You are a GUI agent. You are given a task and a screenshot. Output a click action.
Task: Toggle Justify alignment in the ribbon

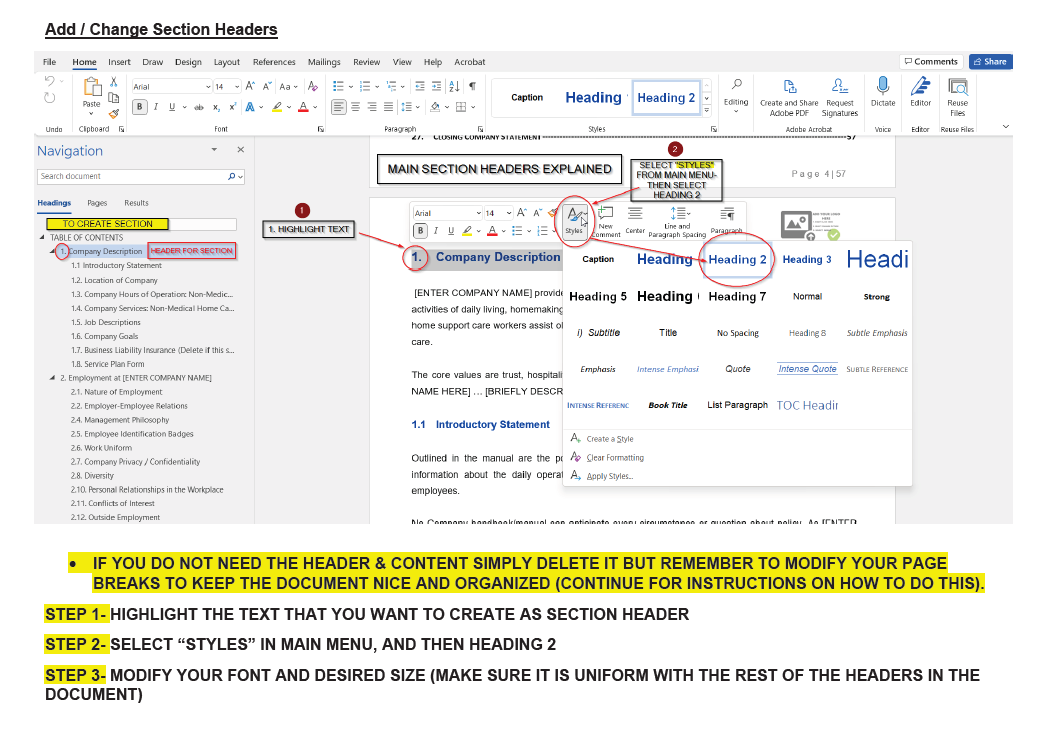[388, 107]
